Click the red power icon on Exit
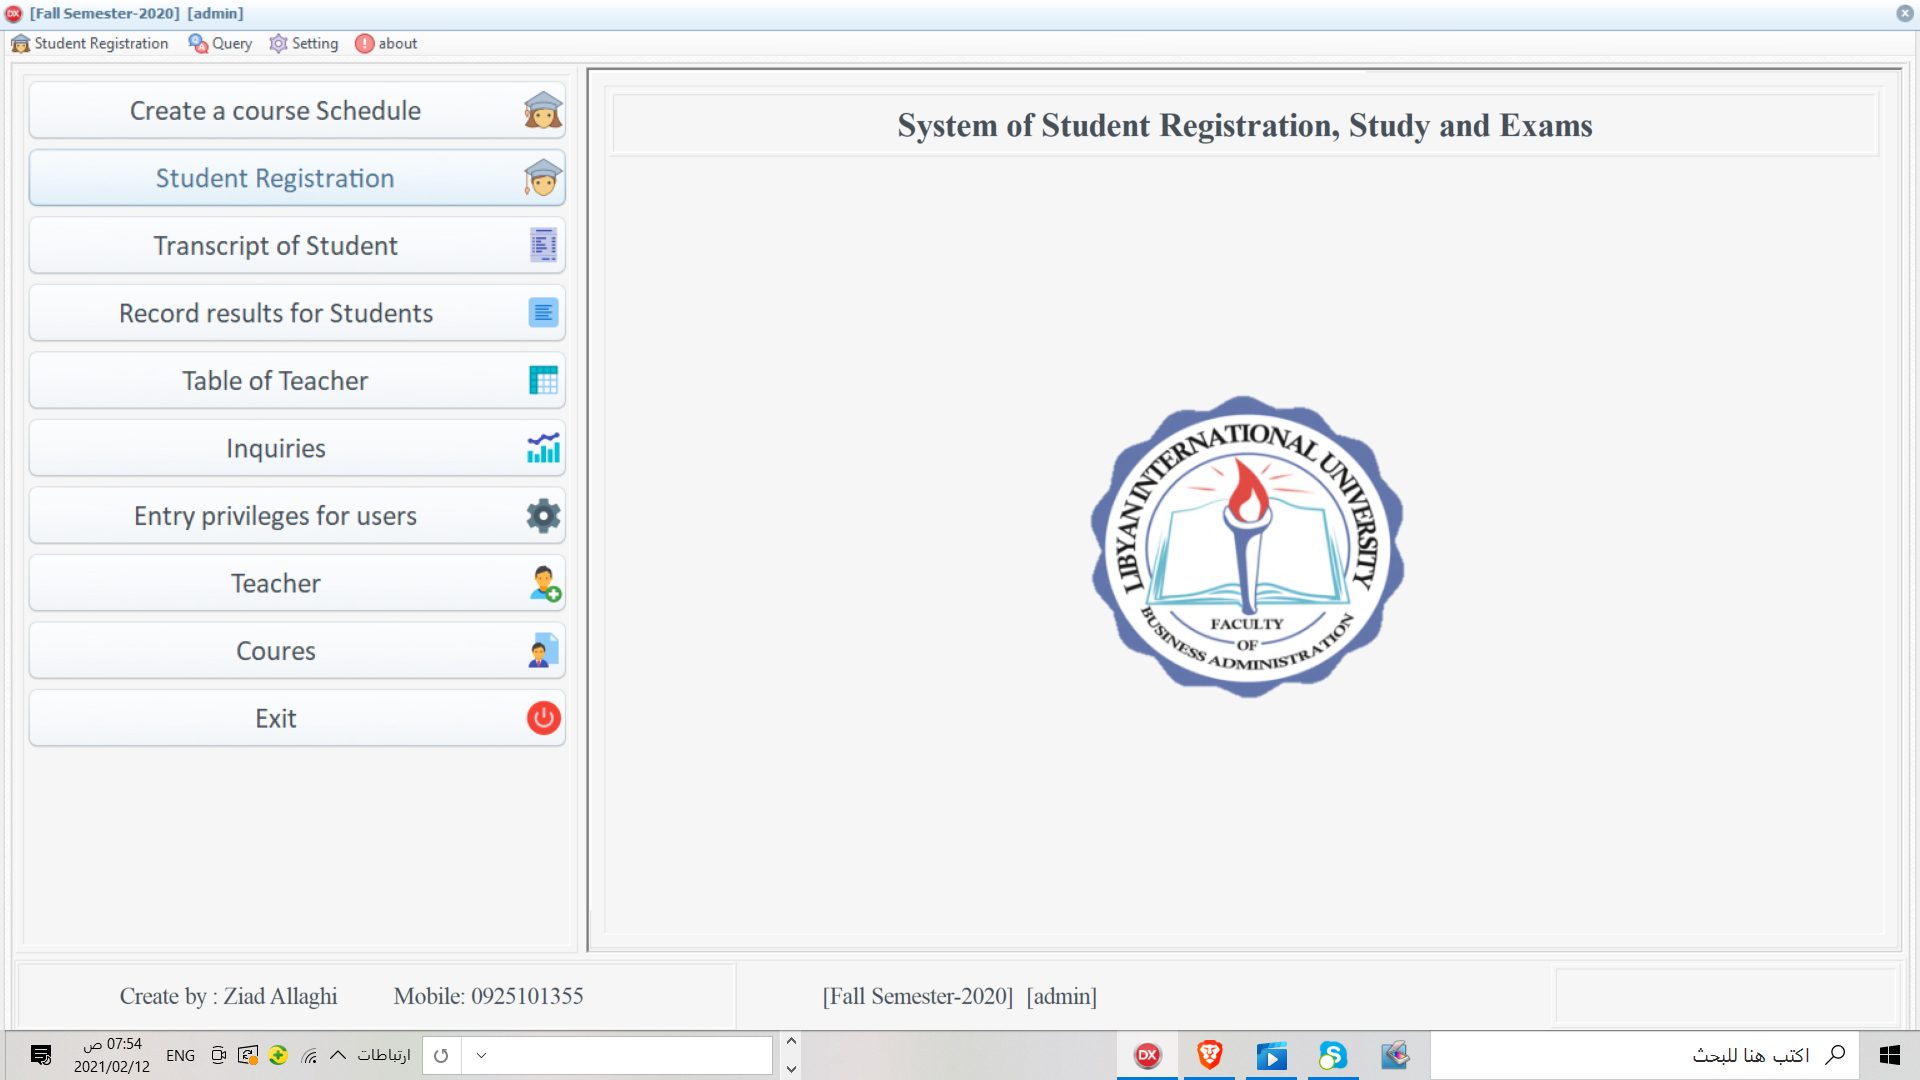Screen dimensions: 1920x1080 [x=543, y=718]
